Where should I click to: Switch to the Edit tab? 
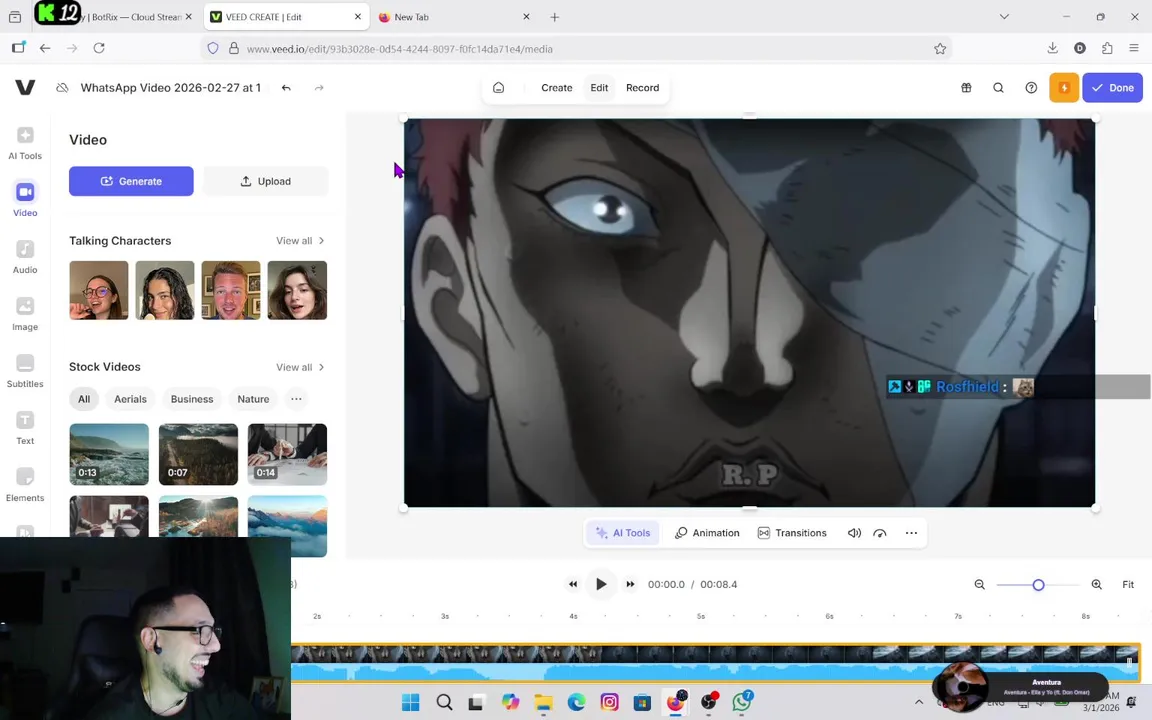coord(599,87)
